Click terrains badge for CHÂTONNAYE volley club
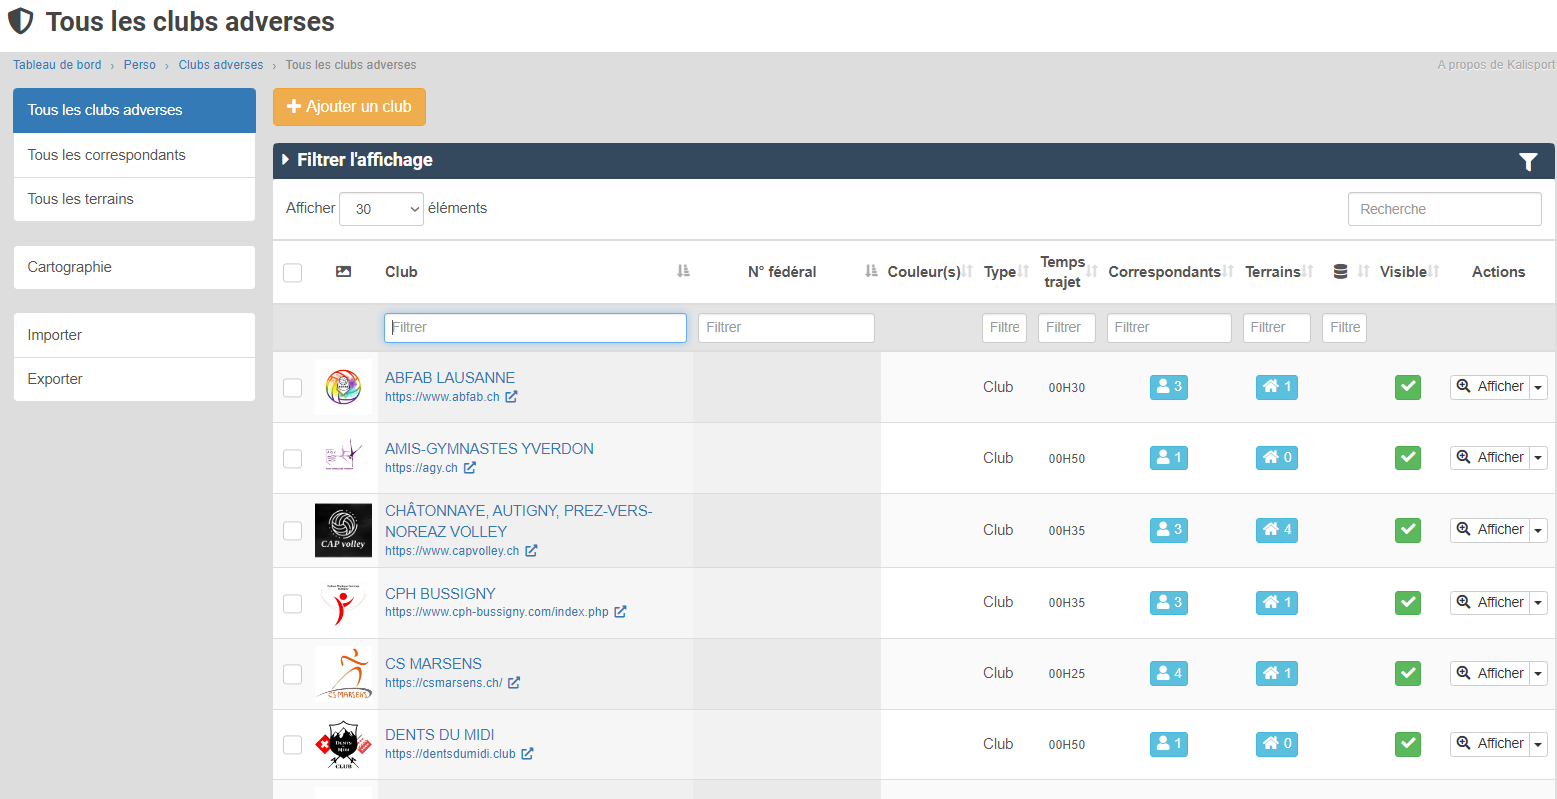Viewport: 1557px width, 799px height. pyautogui.click(x=1276, y=530)
